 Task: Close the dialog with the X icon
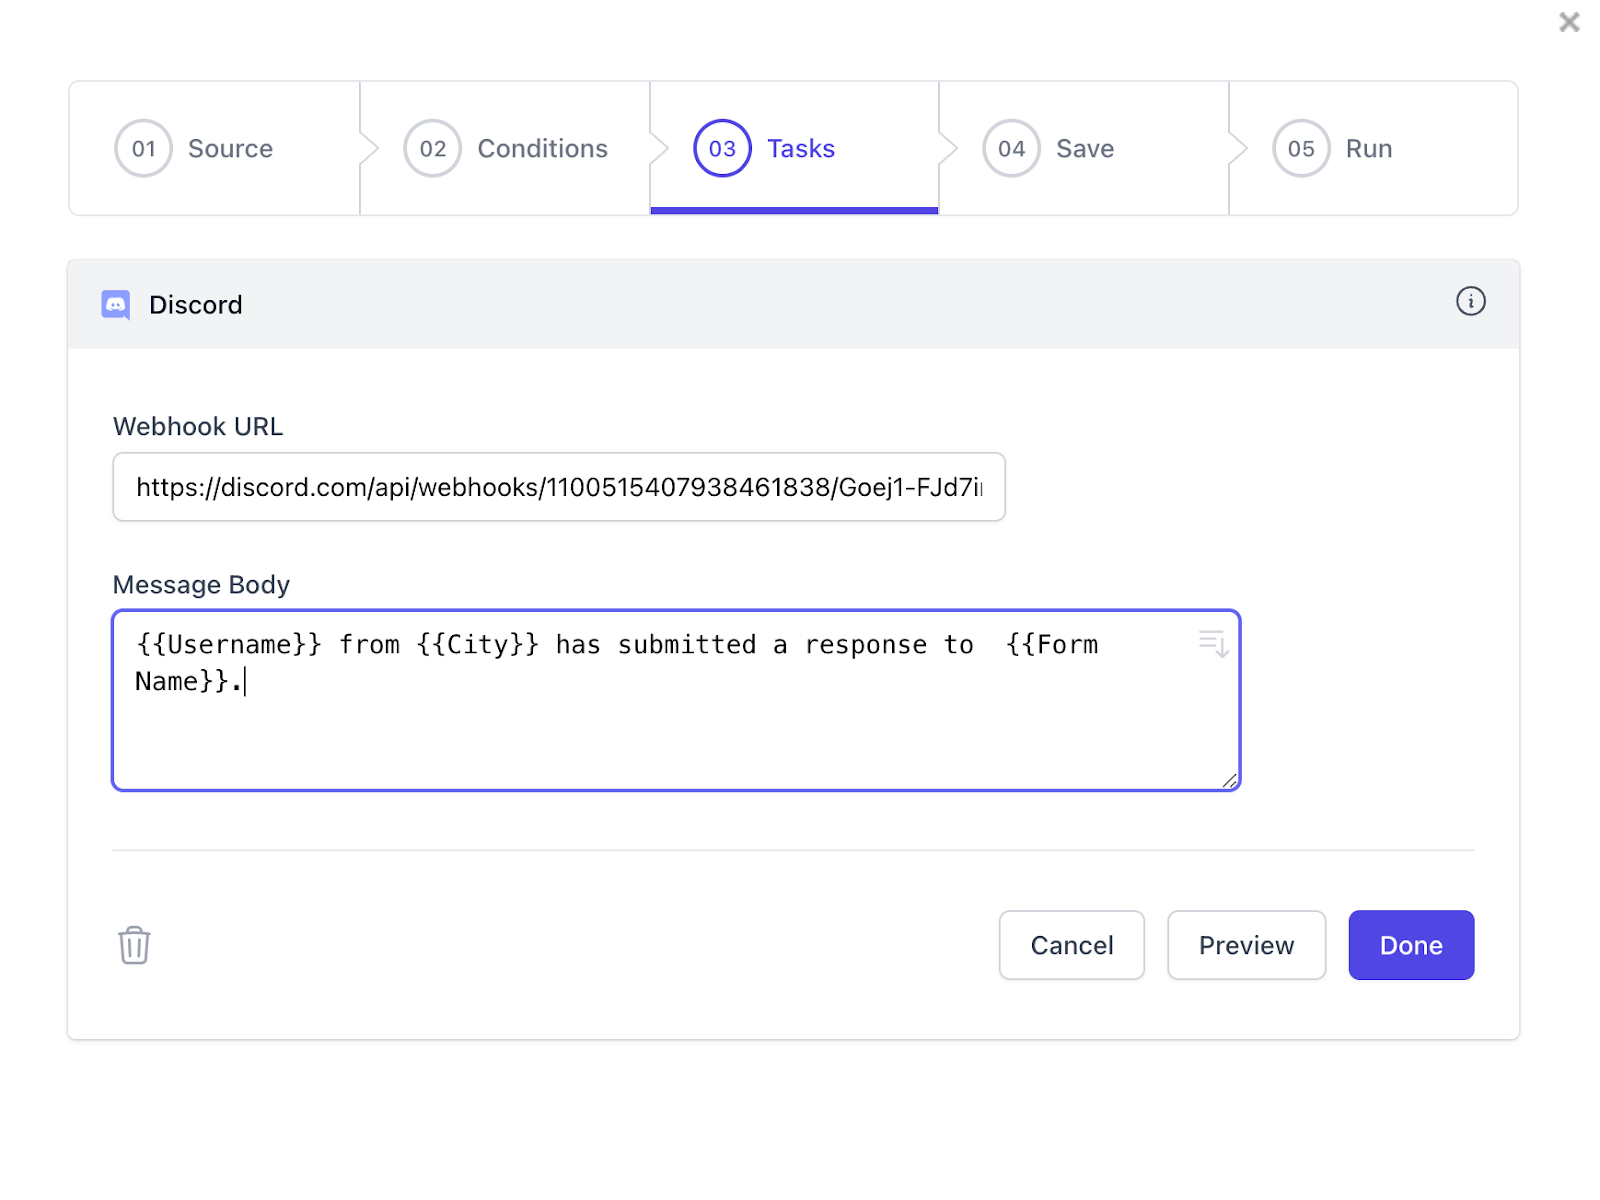1569,22
